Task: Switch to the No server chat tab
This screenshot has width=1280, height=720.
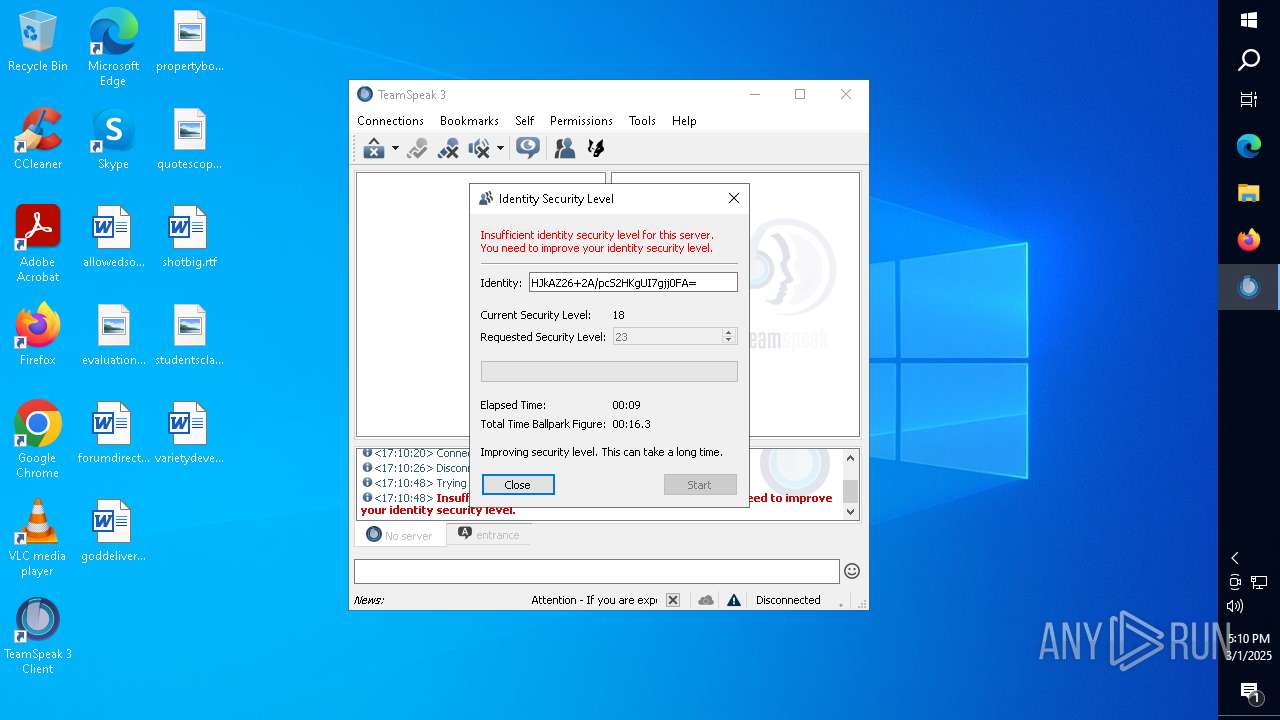Action: (400, 535)
